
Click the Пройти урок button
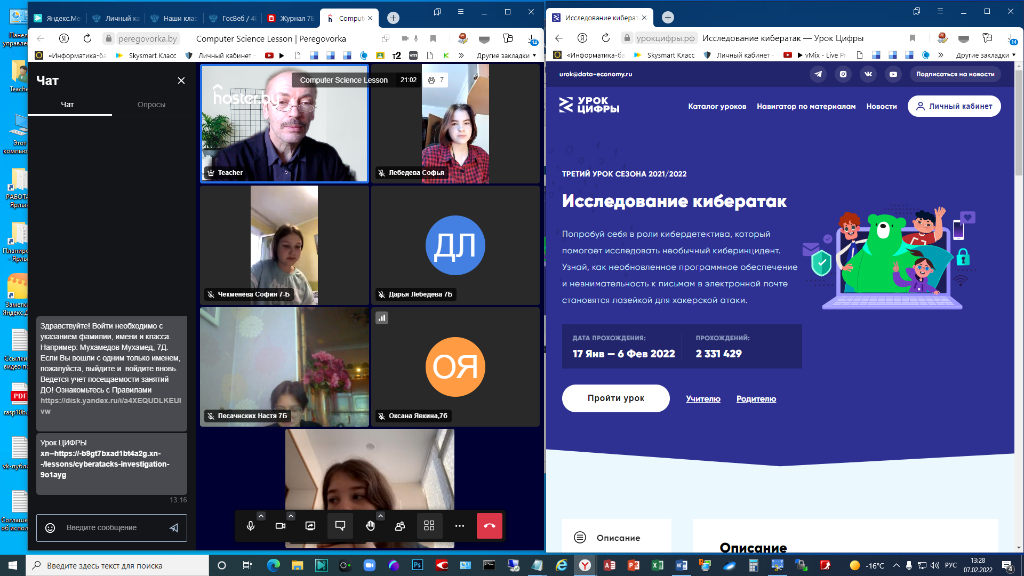tap(615, 398)
